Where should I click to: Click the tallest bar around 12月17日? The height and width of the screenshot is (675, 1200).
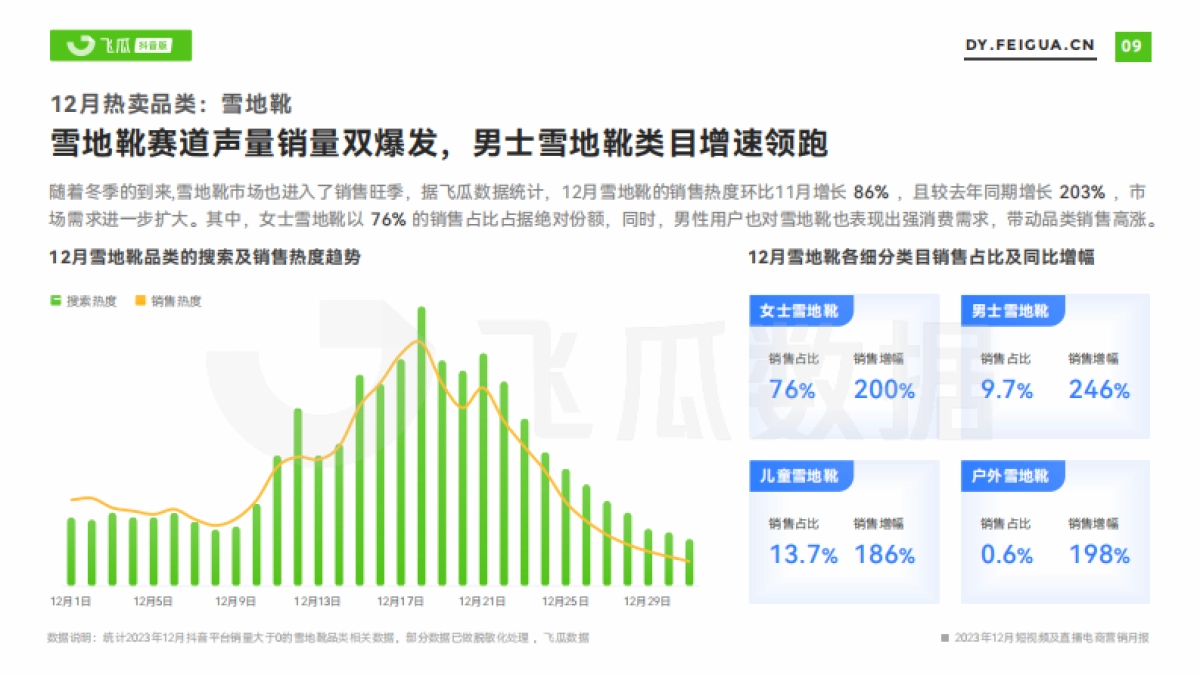point(423,440)
